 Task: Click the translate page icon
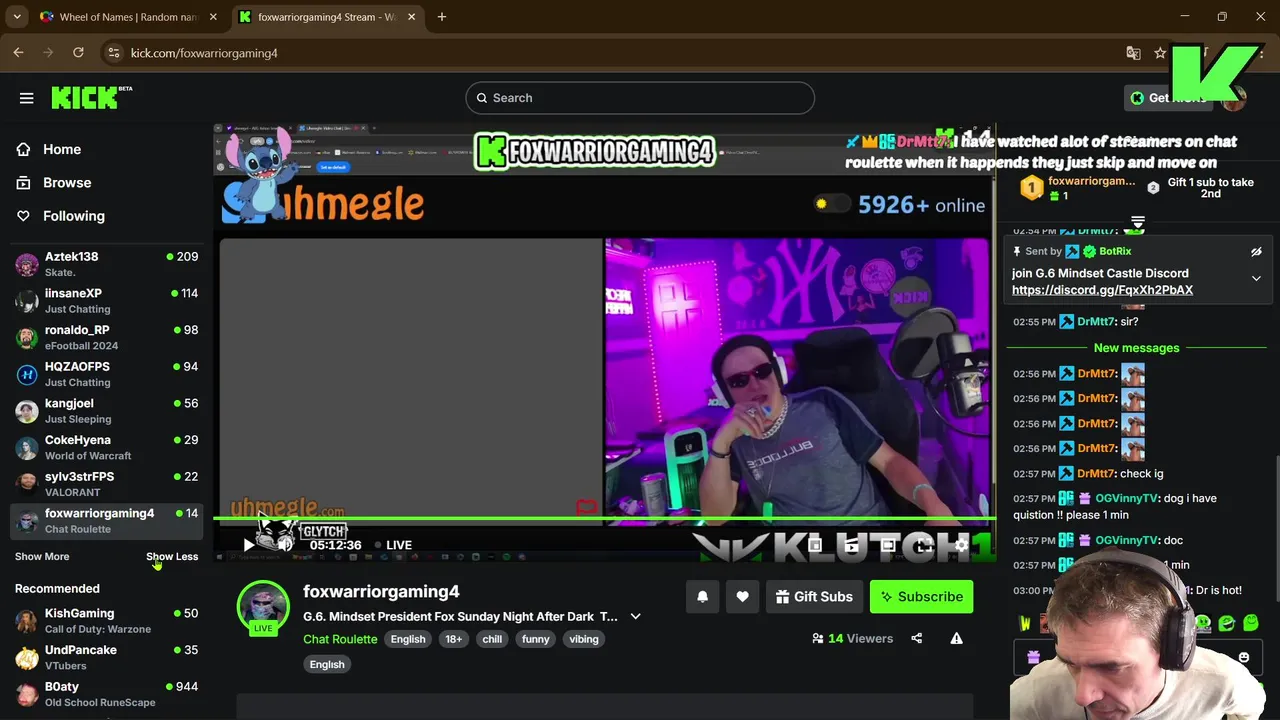[x=1133, y=53]
